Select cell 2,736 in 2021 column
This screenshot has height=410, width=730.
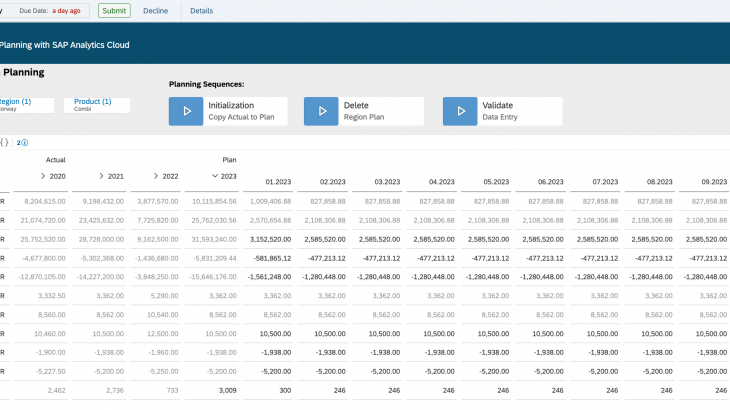[115, 390]
